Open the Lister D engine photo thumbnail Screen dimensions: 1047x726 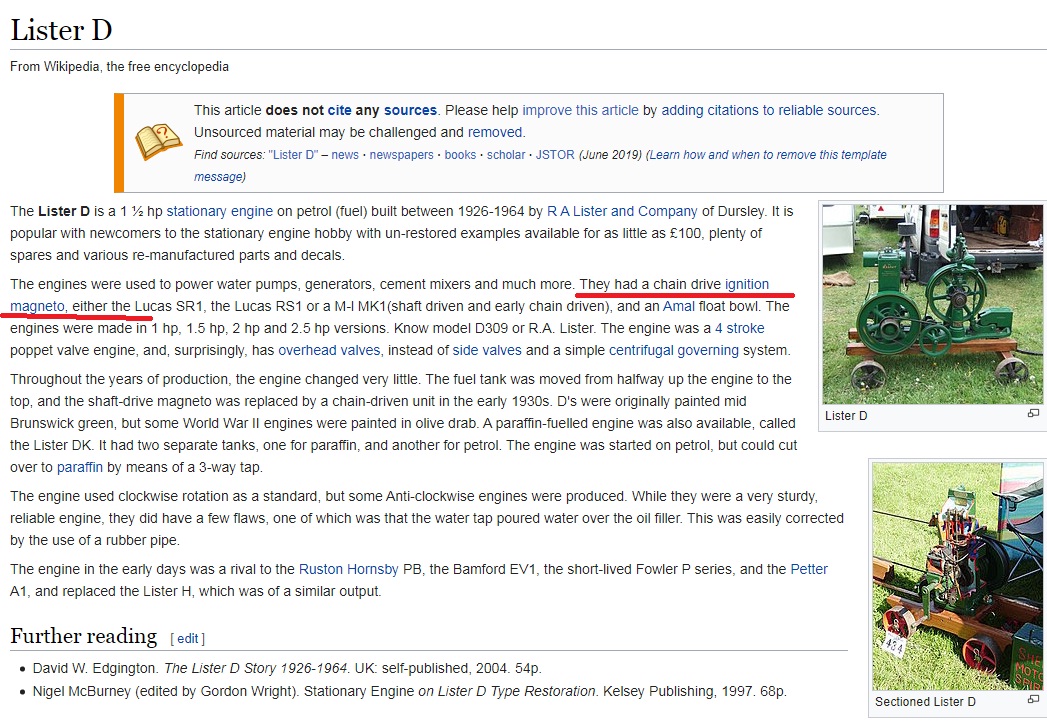click(x=932, y=304)
